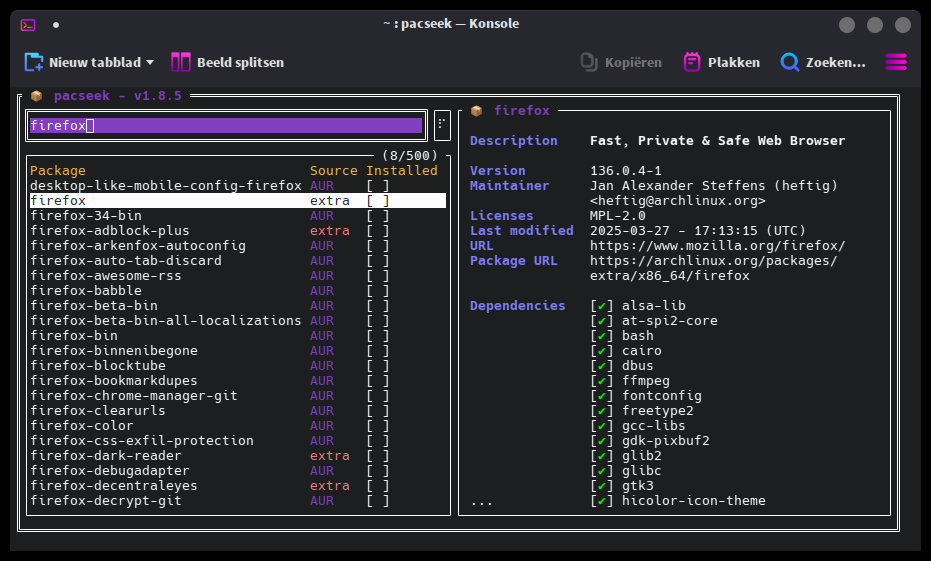The width and height of the screenshot is (931, 561).
Task: Open the archlinux.org Package URL link
Action: (713, 268)
